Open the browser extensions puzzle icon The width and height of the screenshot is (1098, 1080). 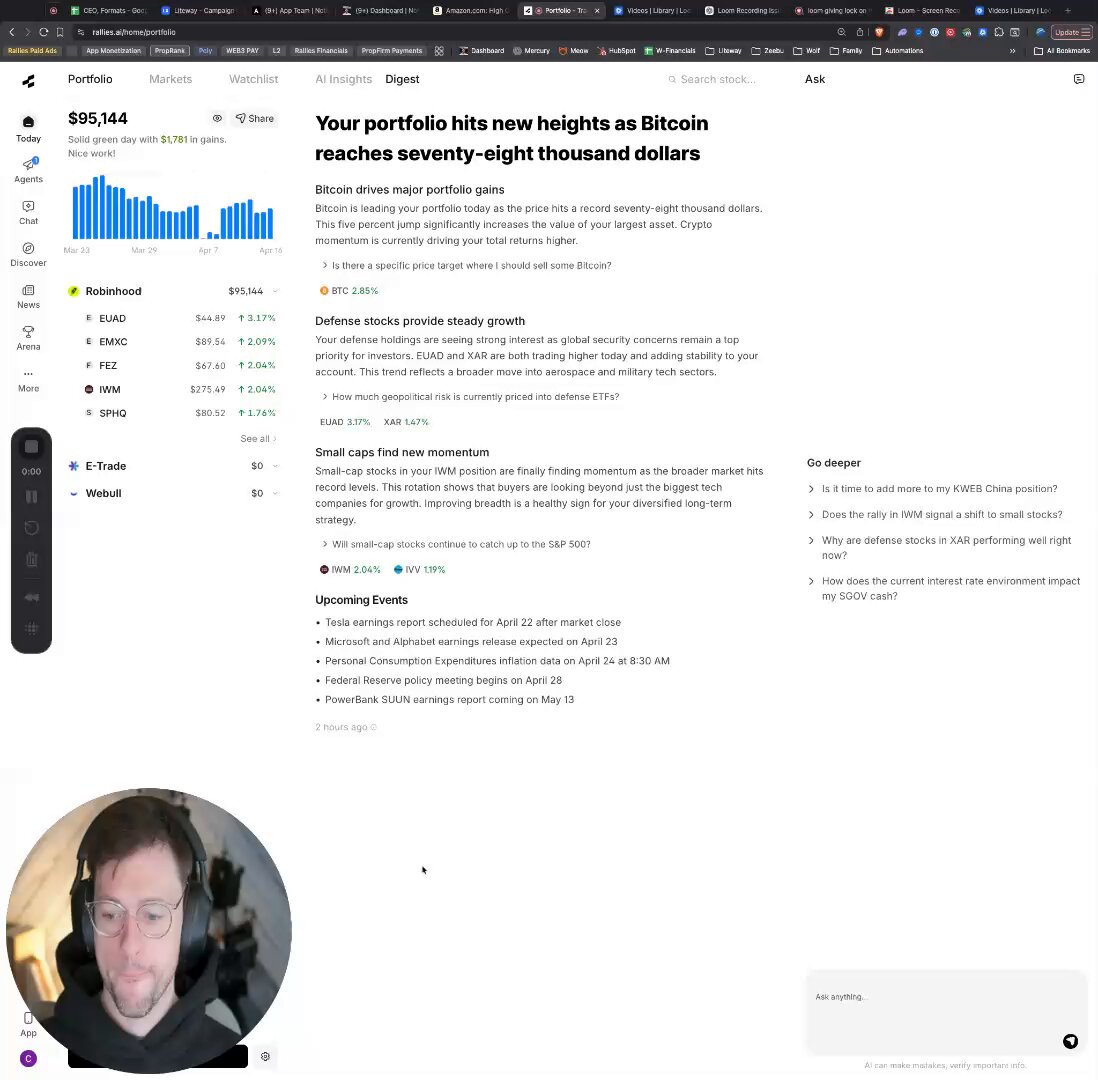click(999, 32)
